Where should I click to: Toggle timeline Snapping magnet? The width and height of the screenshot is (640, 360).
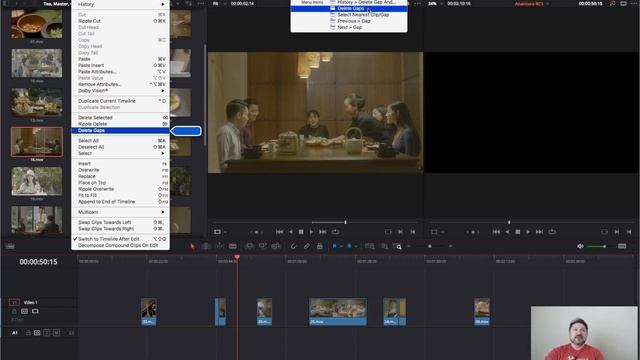(293, 246)
